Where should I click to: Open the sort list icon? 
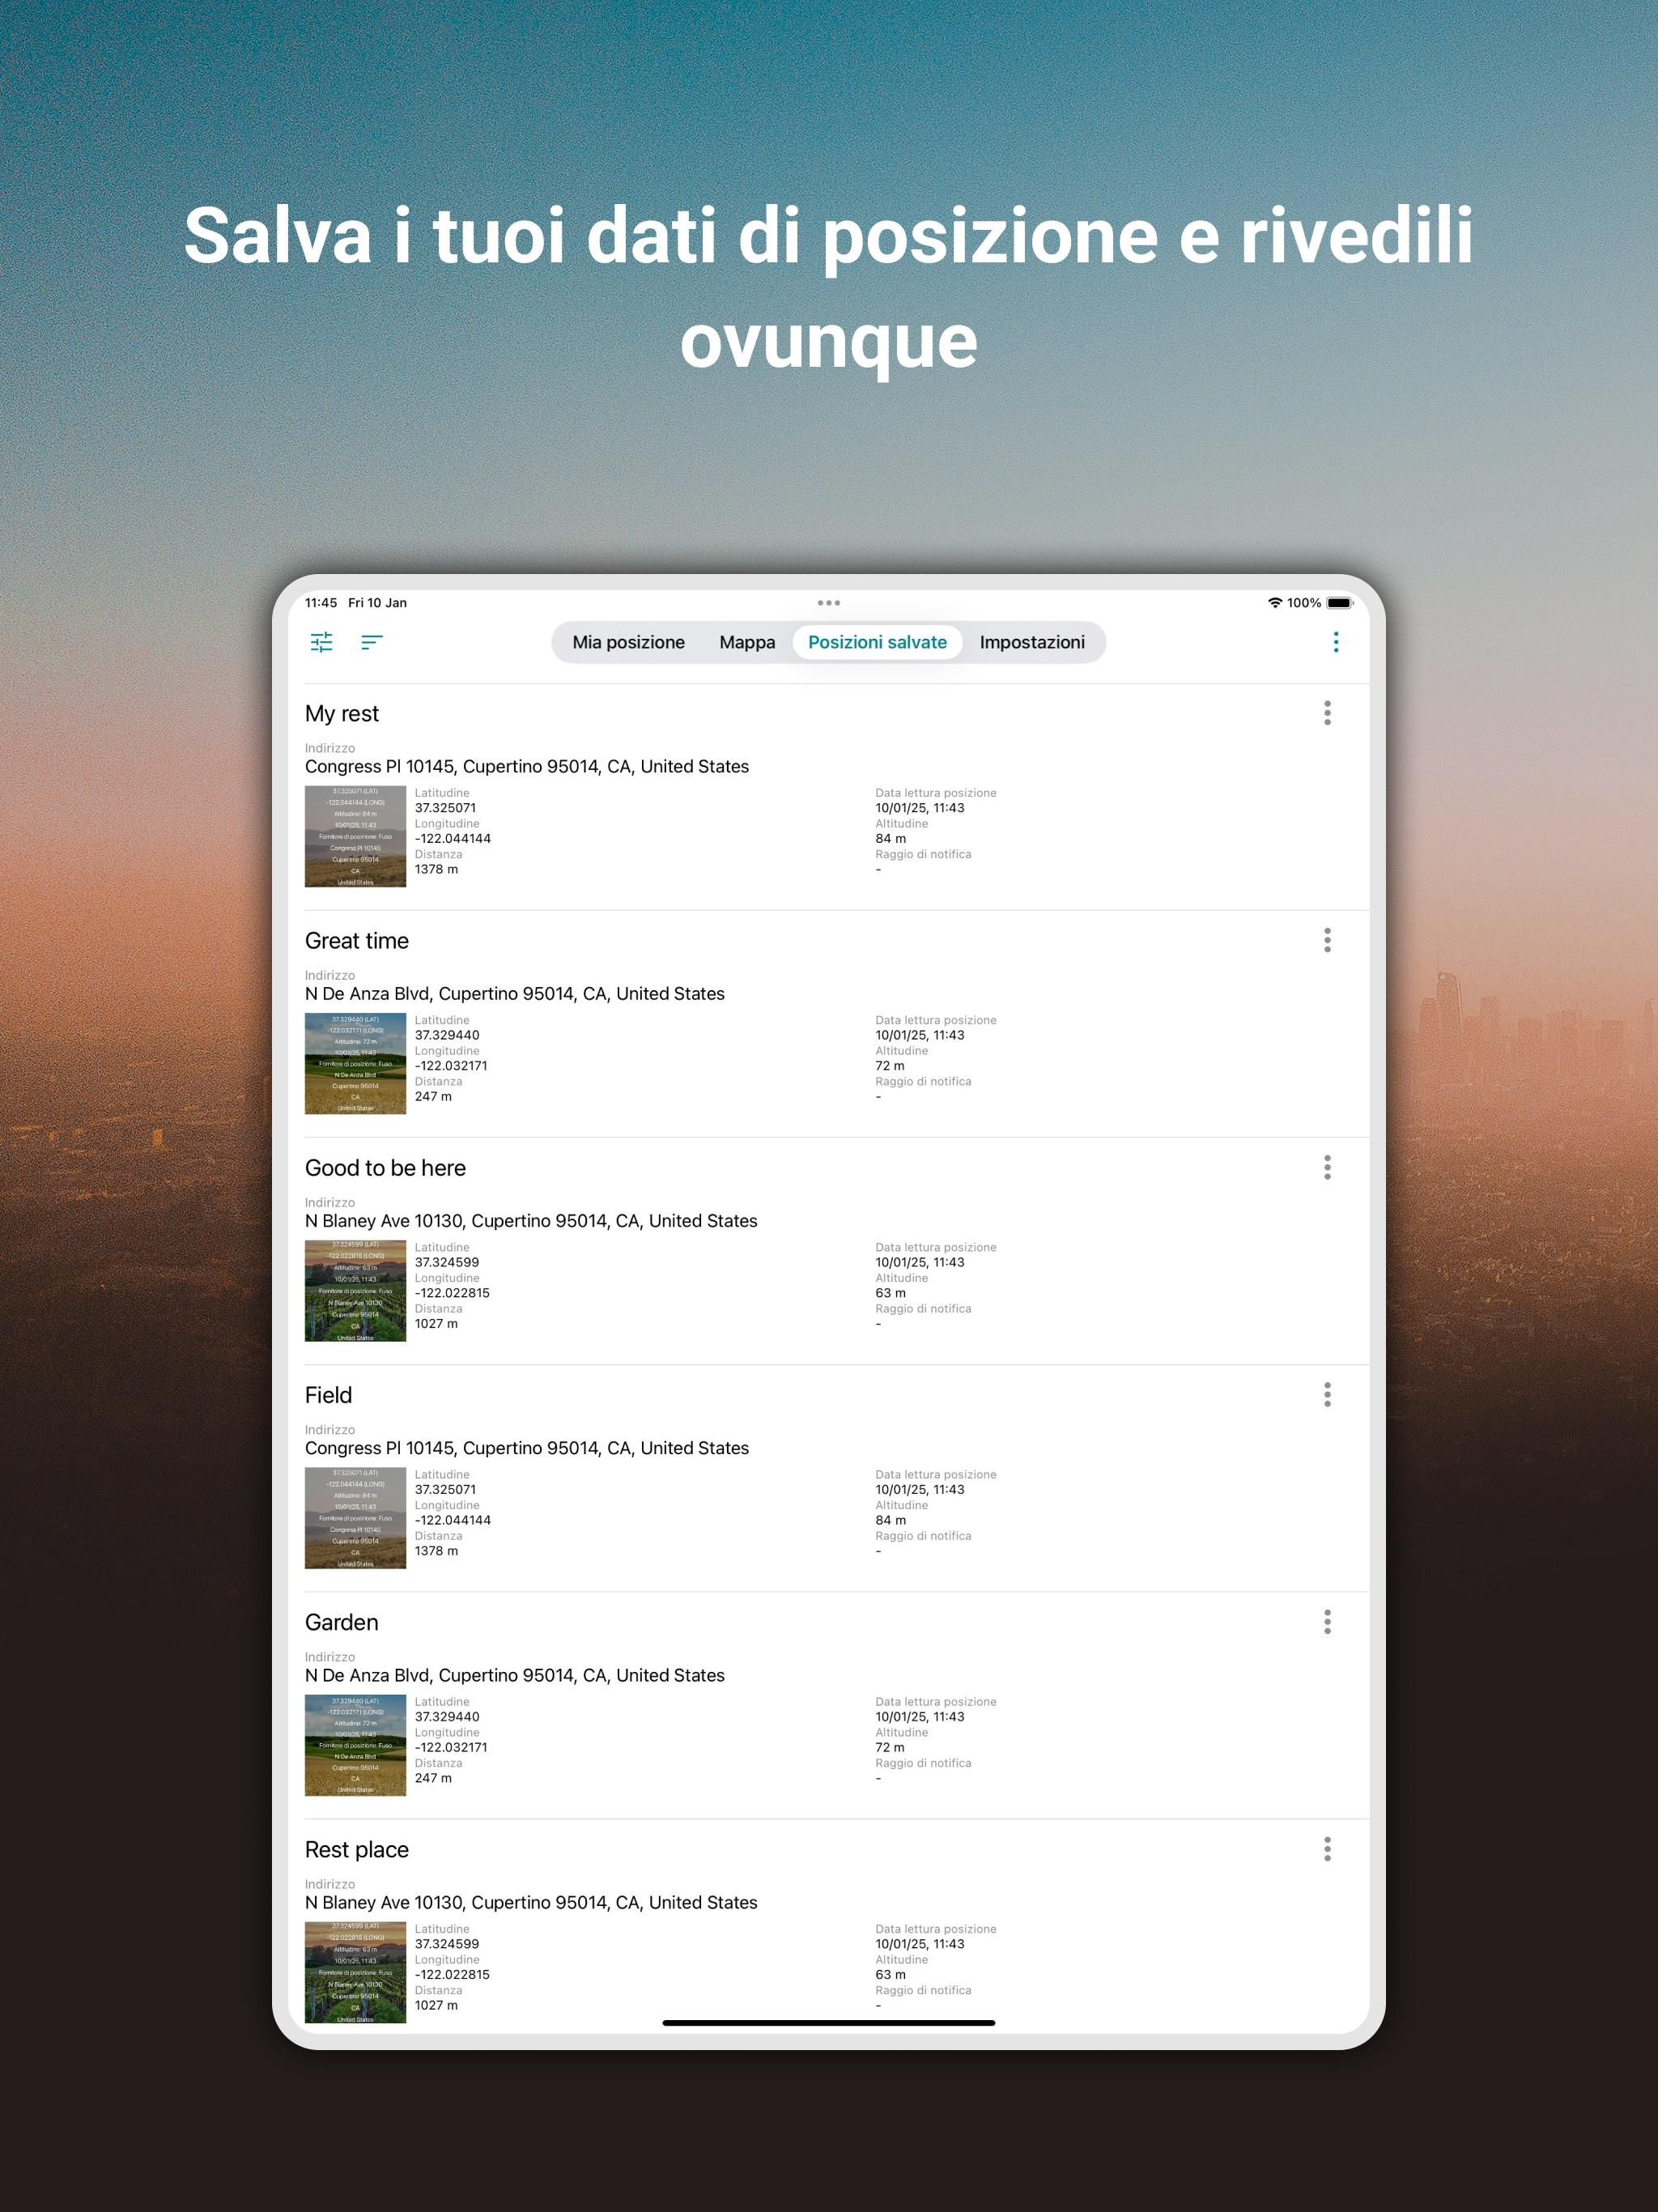coord(372,642)
